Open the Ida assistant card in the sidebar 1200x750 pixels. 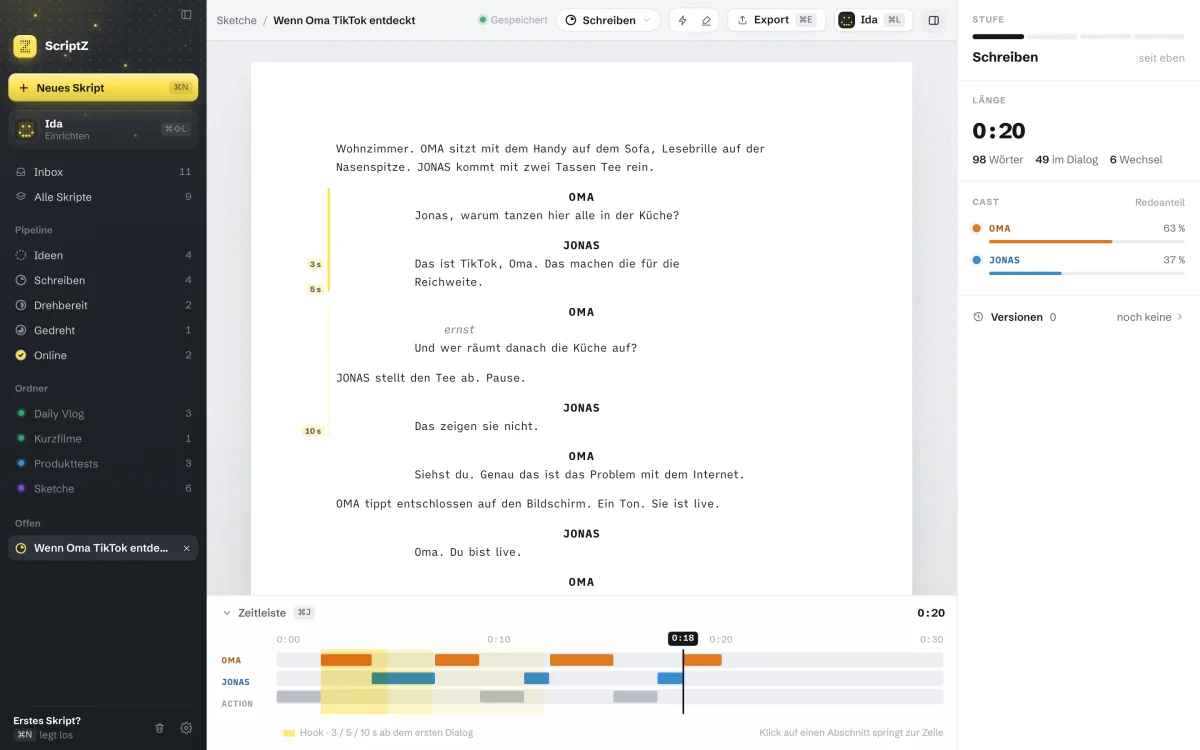(x=103, y=129)
